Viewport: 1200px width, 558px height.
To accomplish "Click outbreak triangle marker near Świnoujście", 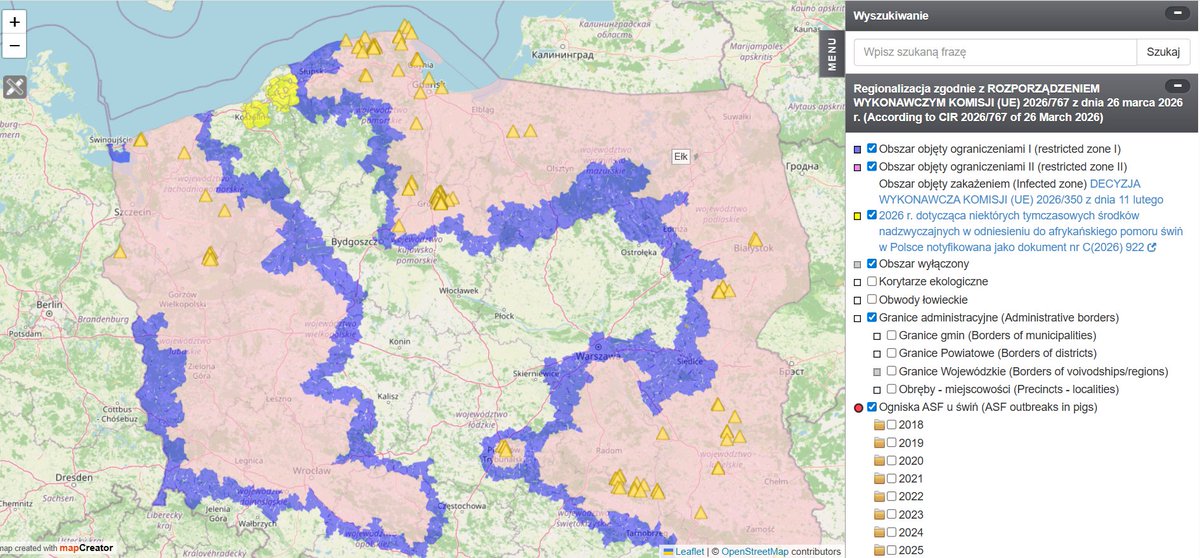I will [x=141, y=141].
